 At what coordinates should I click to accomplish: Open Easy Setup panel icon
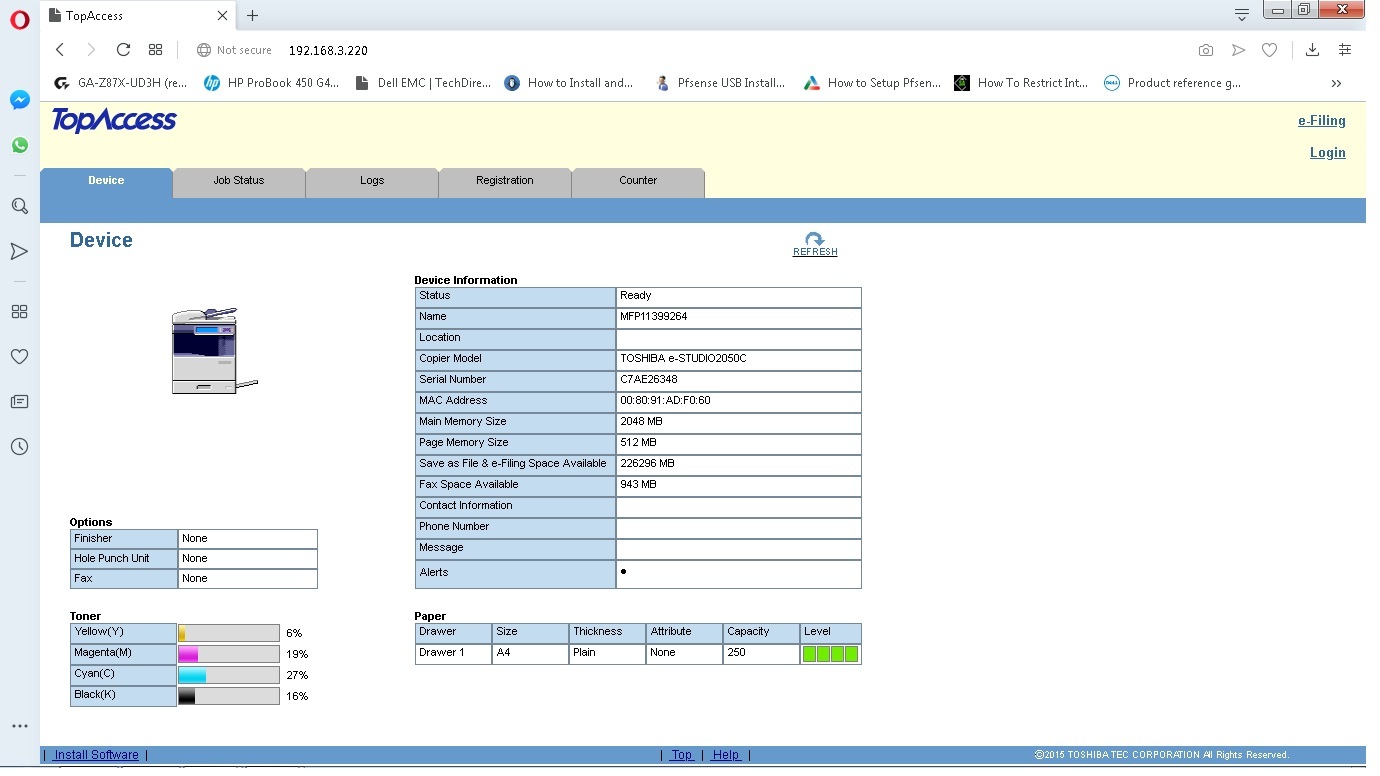1345,50
